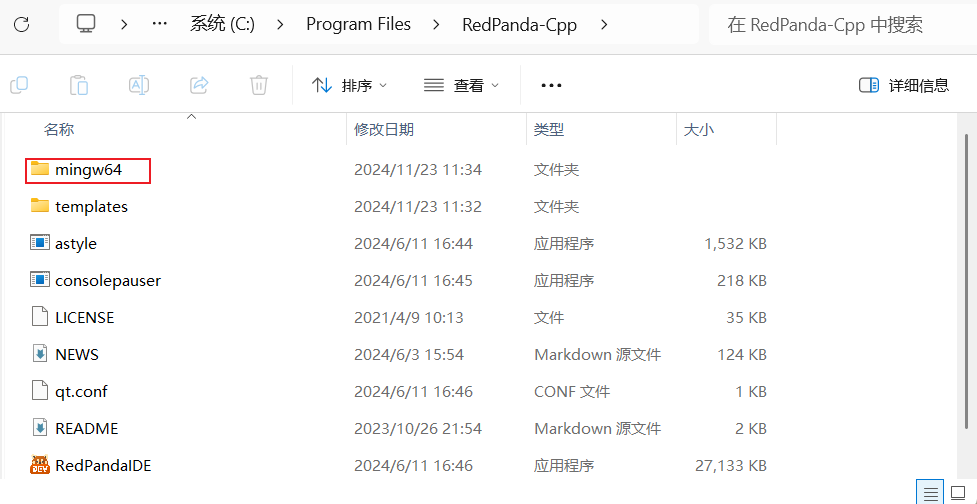Click the consolepauser file name
Viewport: 977px width, 504px height.
tap(108, 280)
